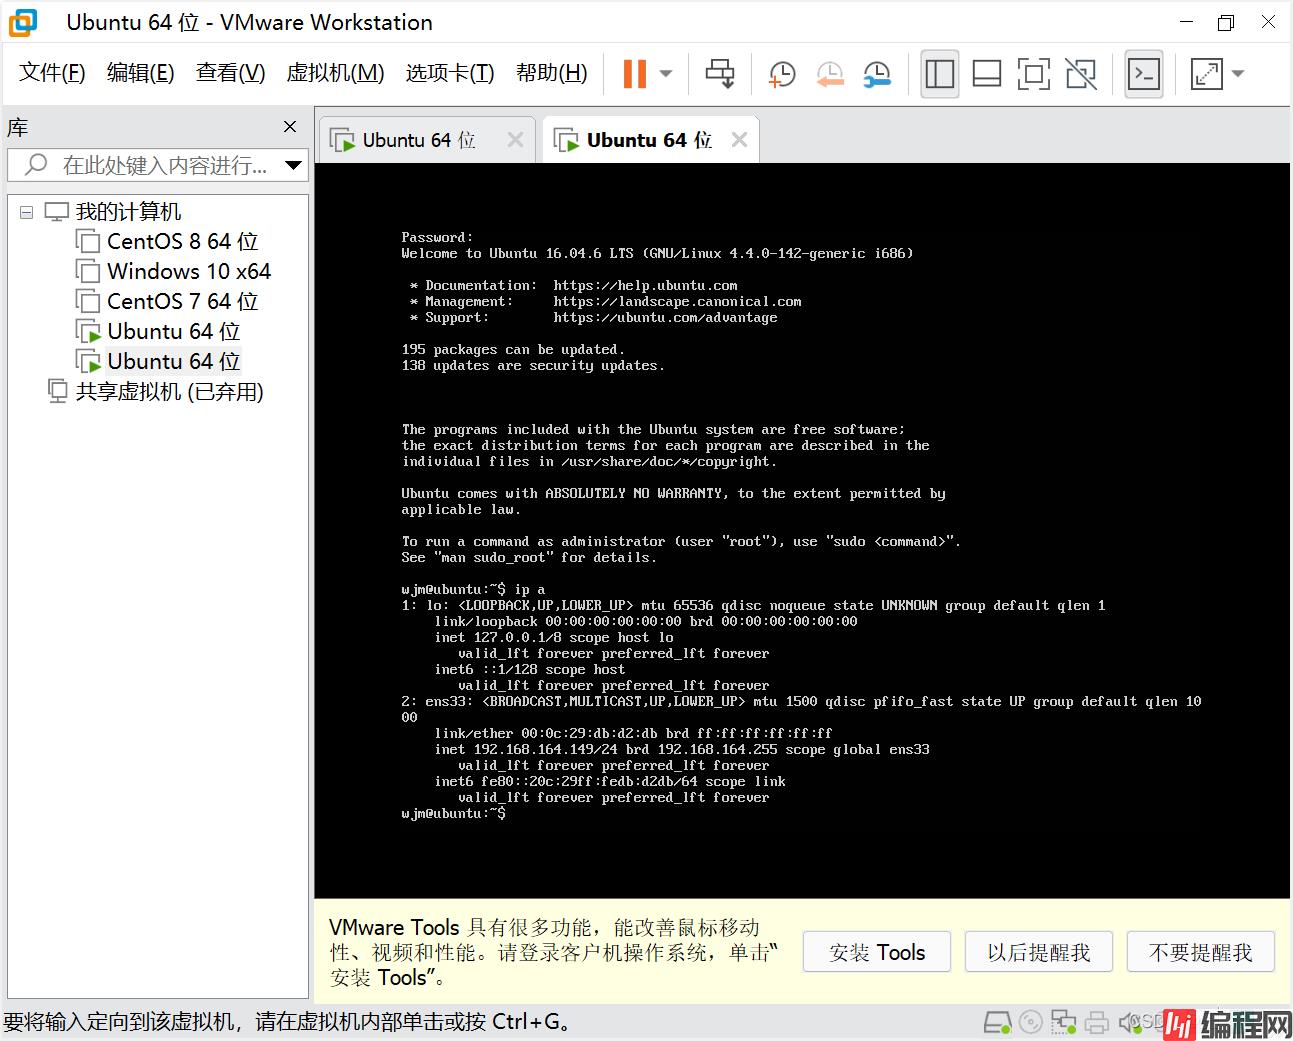
Task: Expand the library search filter dropdown
Action: click(x=293, y=165)
